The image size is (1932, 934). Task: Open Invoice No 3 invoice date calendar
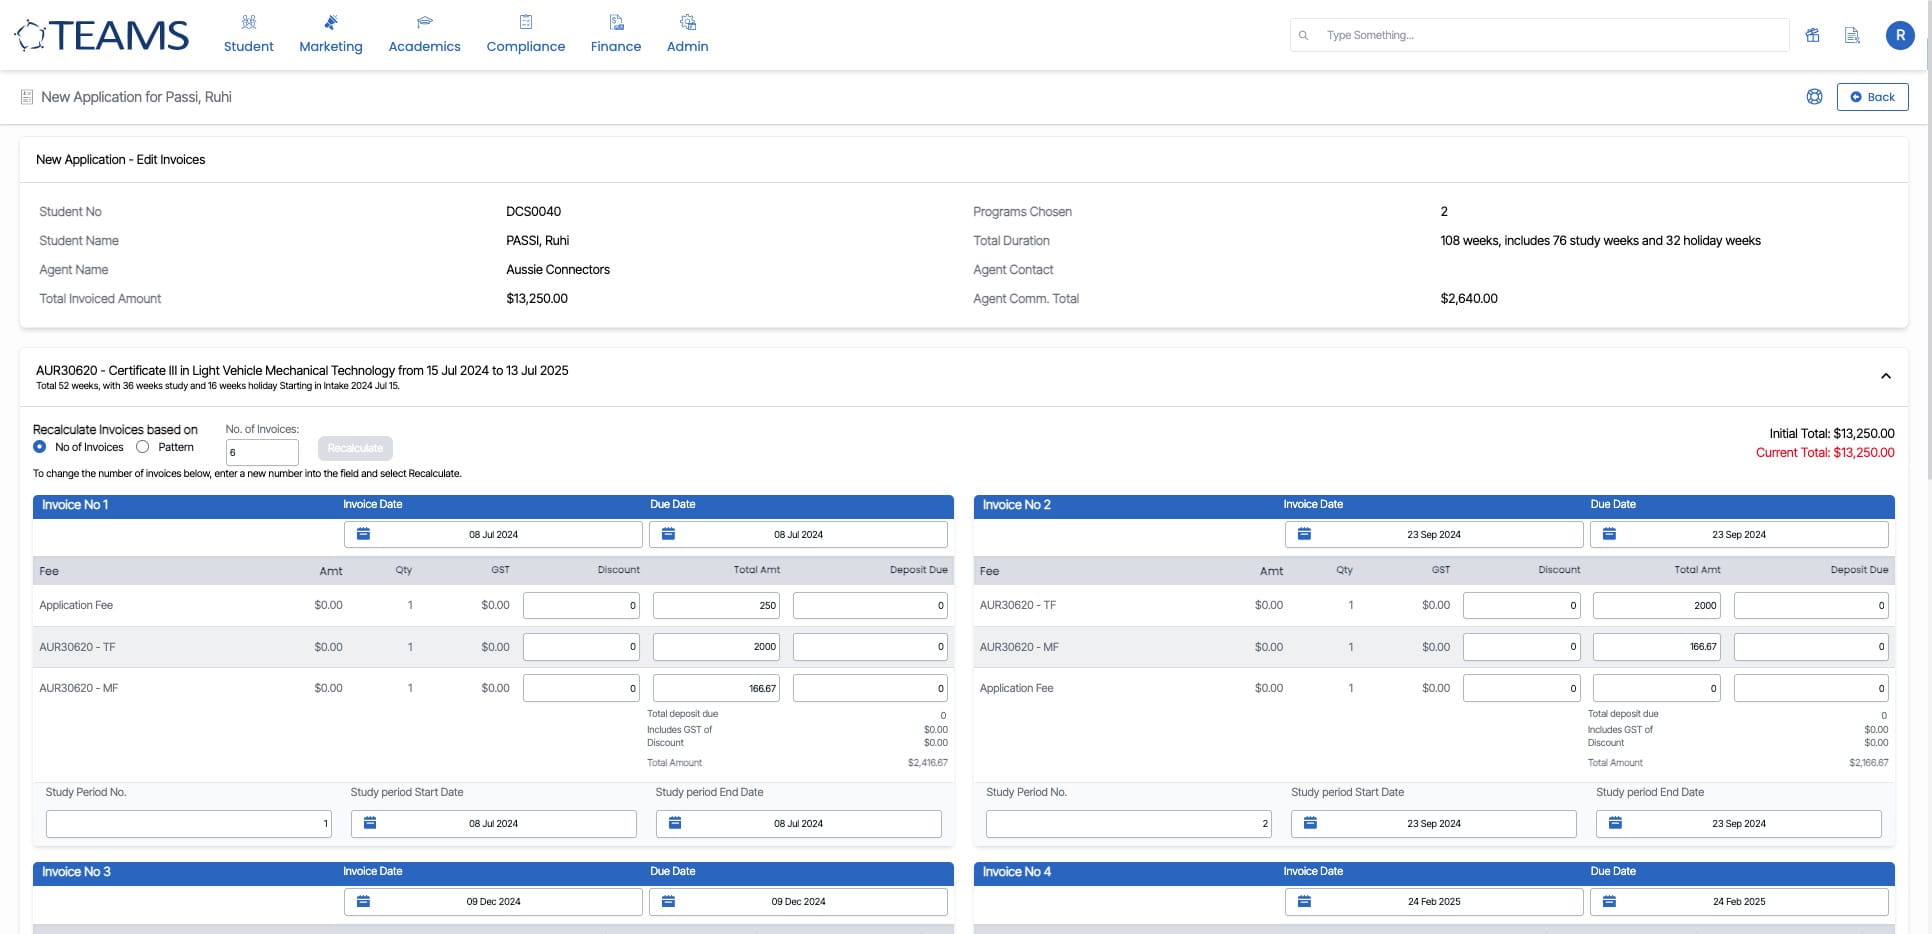click(x=364, y=901)
